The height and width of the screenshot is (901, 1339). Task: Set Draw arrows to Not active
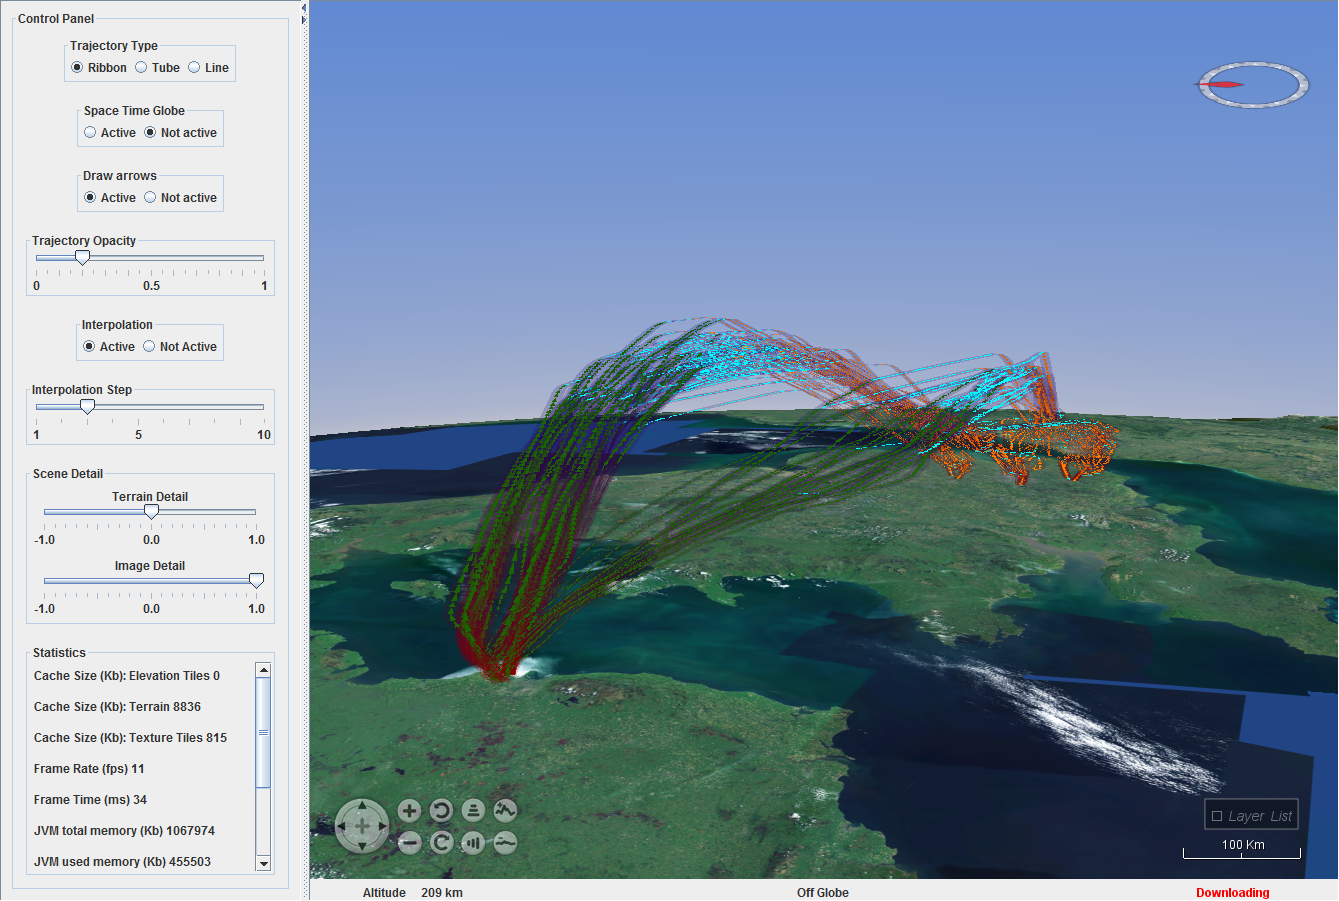pos(151,198)
